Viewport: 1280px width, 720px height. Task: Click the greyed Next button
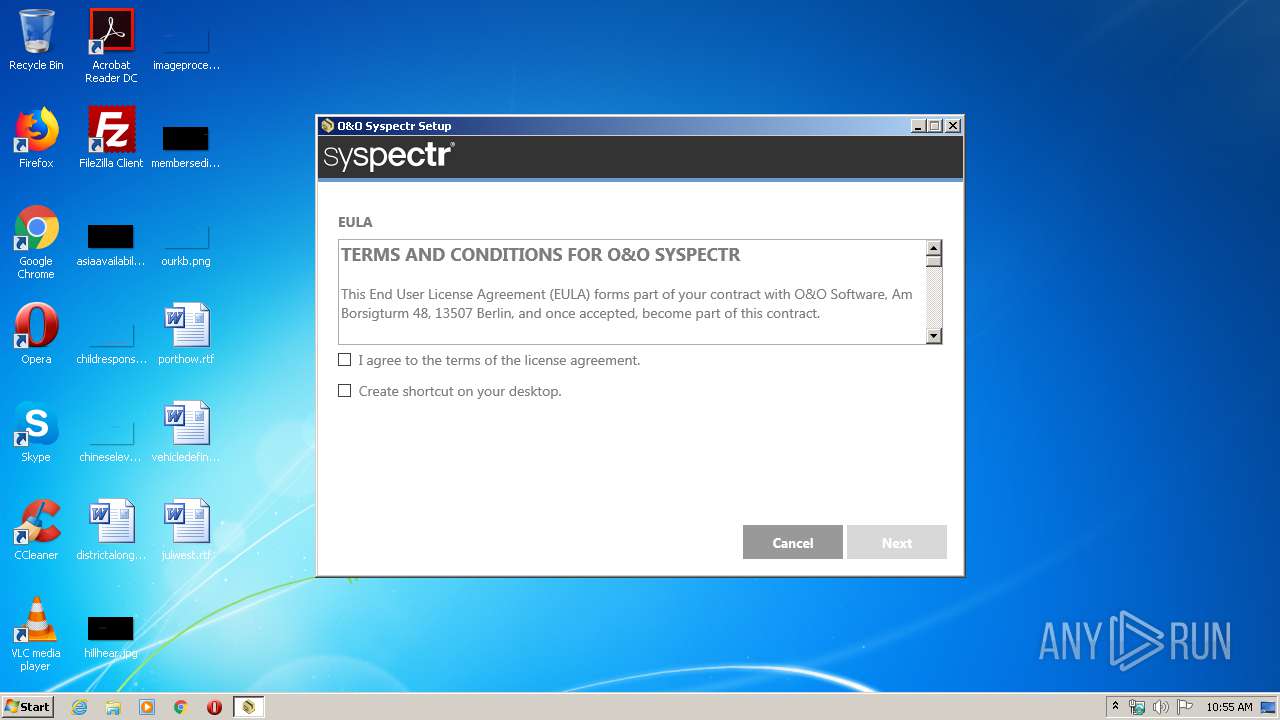[897, 542]
